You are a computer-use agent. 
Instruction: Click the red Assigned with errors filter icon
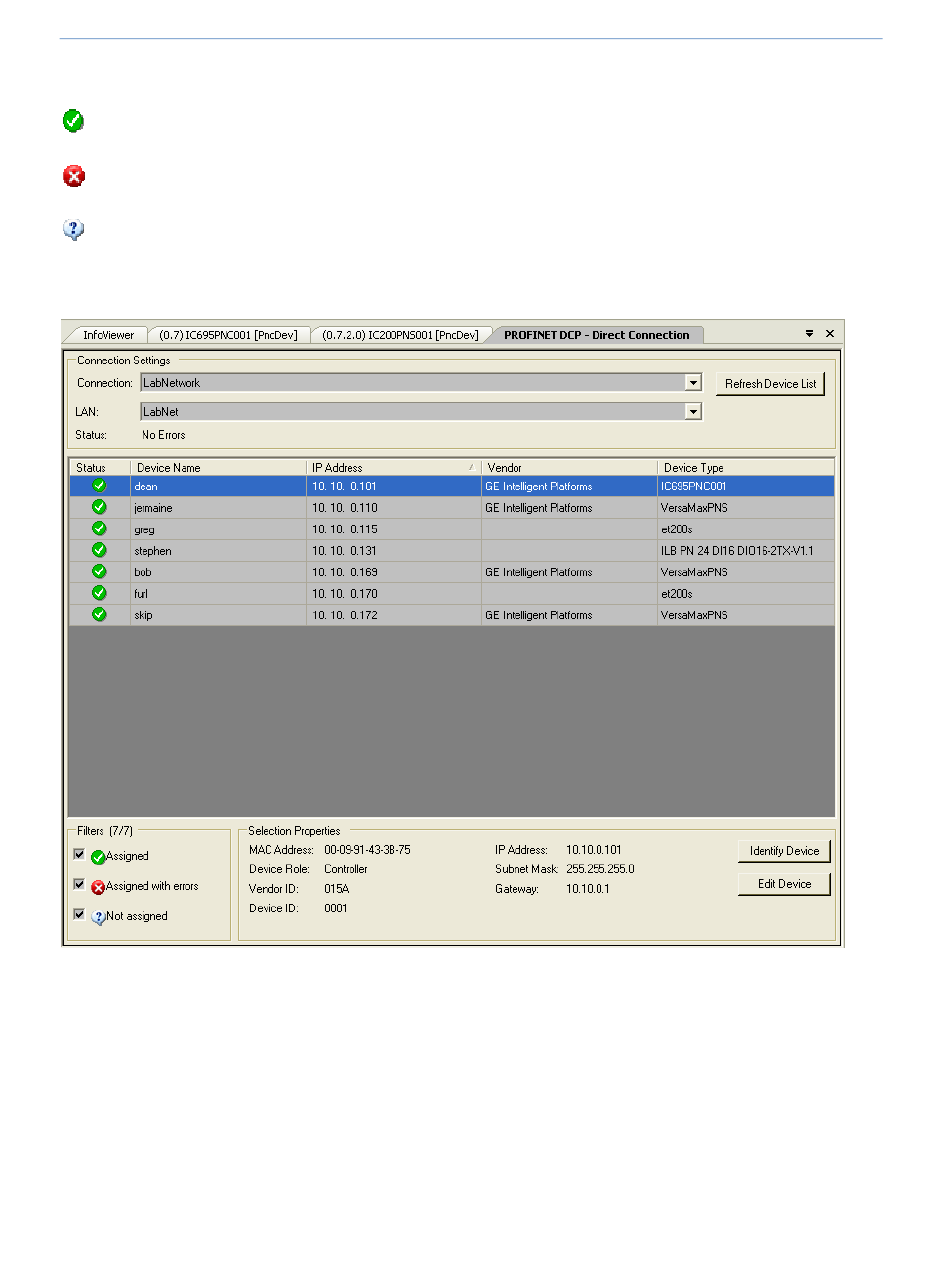[x=98, y=887]
